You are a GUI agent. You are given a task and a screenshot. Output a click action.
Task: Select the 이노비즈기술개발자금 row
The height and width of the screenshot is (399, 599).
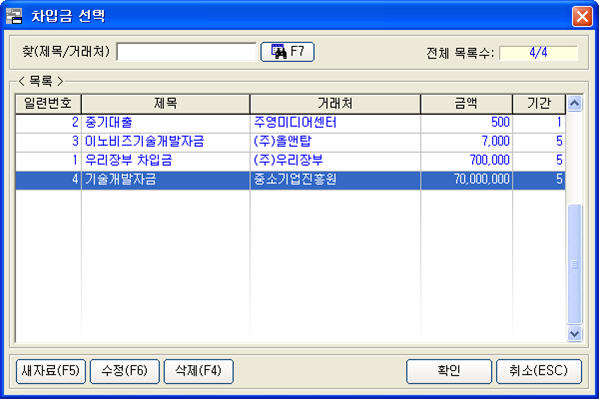tap(290, 142)
